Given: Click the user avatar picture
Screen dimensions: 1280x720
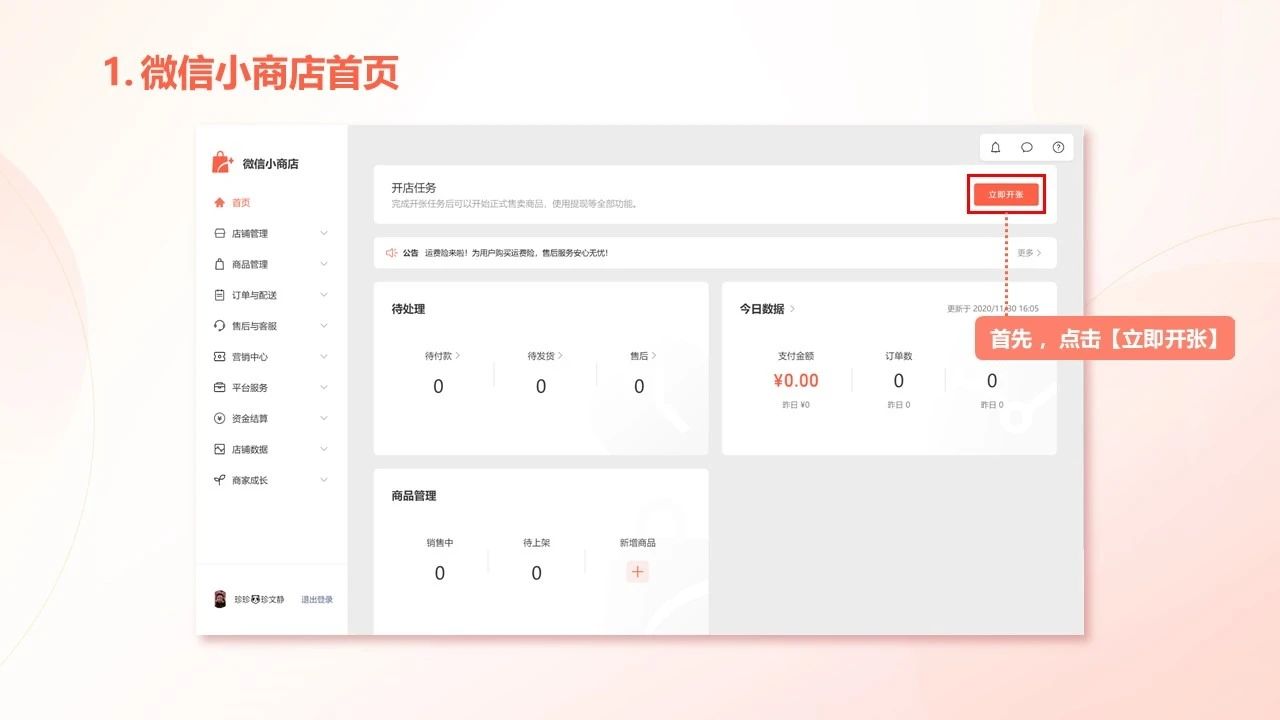Looking at the screenshot, I should (x=220, y=599).
